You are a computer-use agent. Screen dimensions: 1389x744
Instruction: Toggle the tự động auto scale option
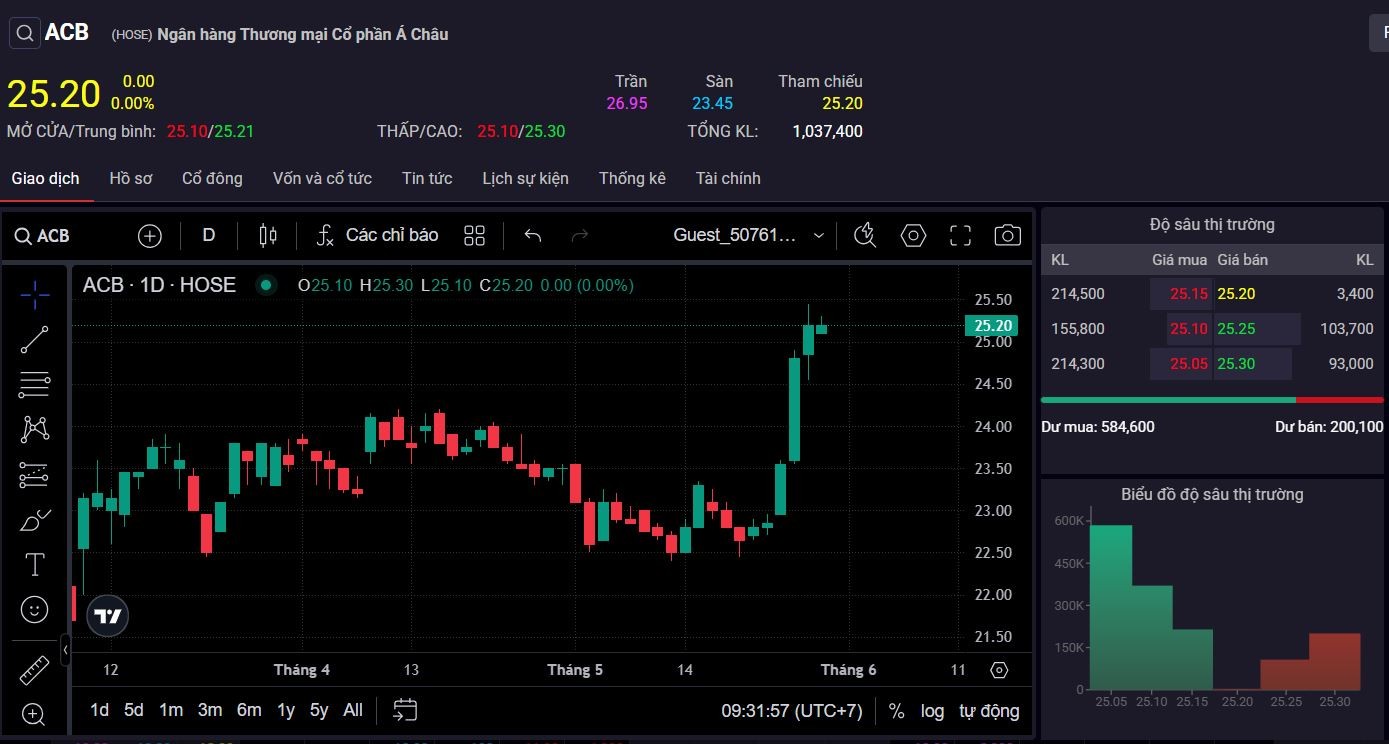pos(989,711)
